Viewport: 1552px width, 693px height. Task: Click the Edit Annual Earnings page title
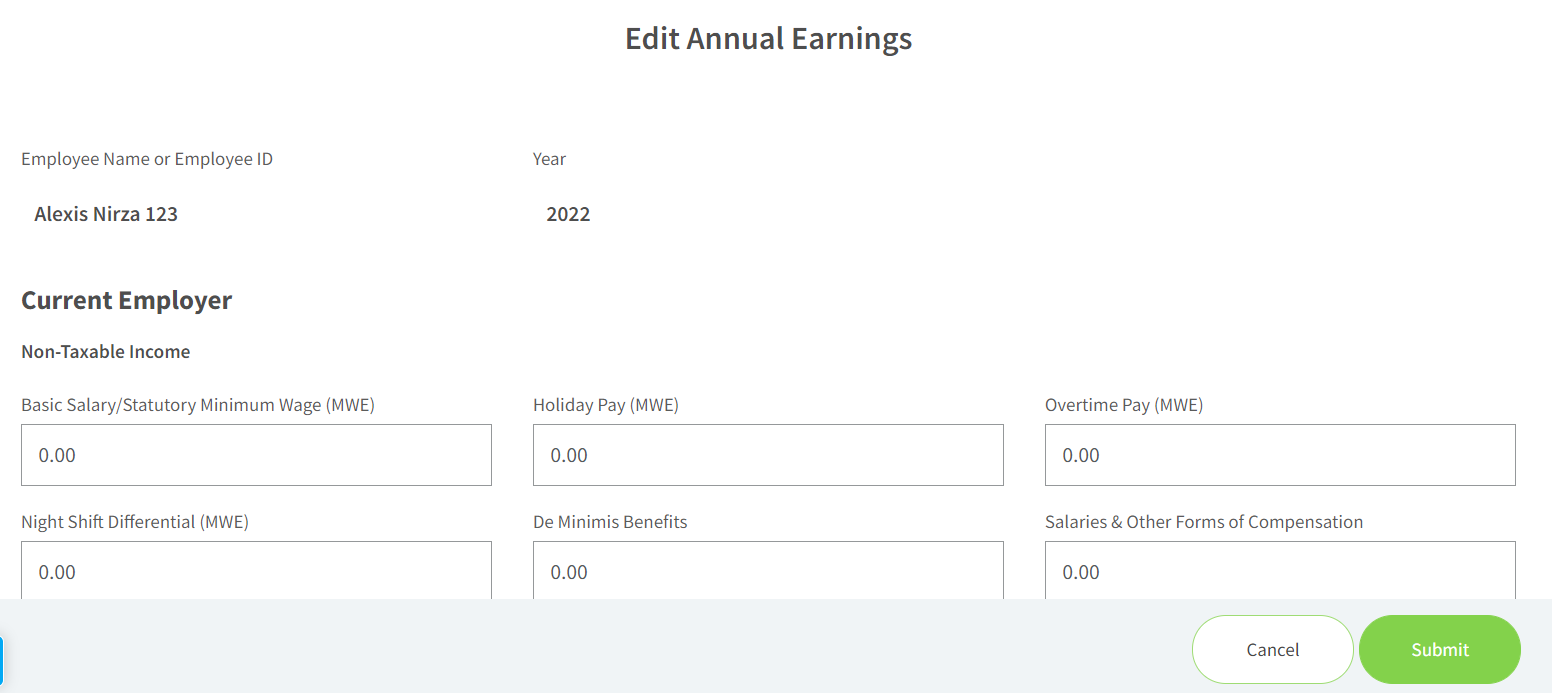[769, 38]
